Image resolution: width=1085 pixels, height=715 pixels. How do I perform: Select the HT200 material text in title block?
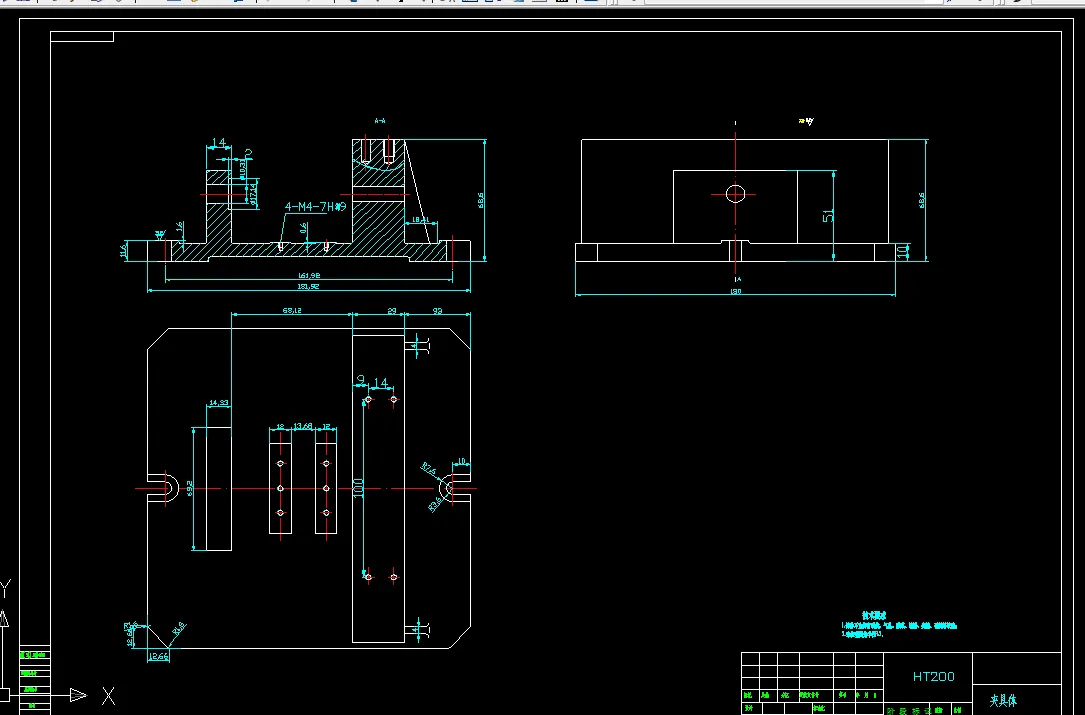[x=933, y=676]
